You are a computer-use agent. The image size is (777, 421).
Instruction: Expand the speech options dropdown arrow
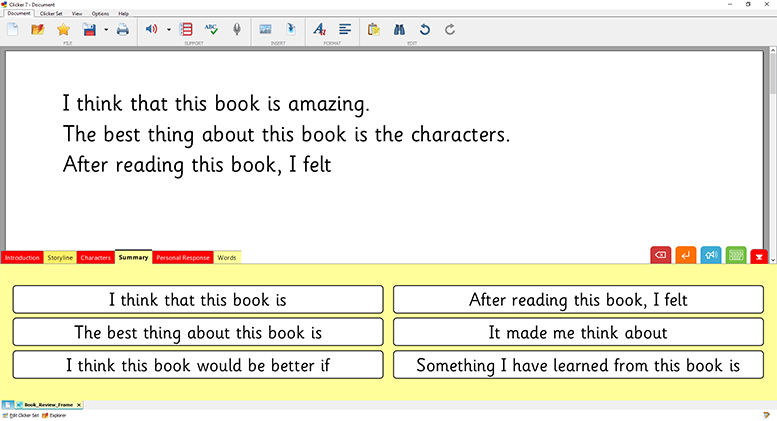tap(168, 29)
